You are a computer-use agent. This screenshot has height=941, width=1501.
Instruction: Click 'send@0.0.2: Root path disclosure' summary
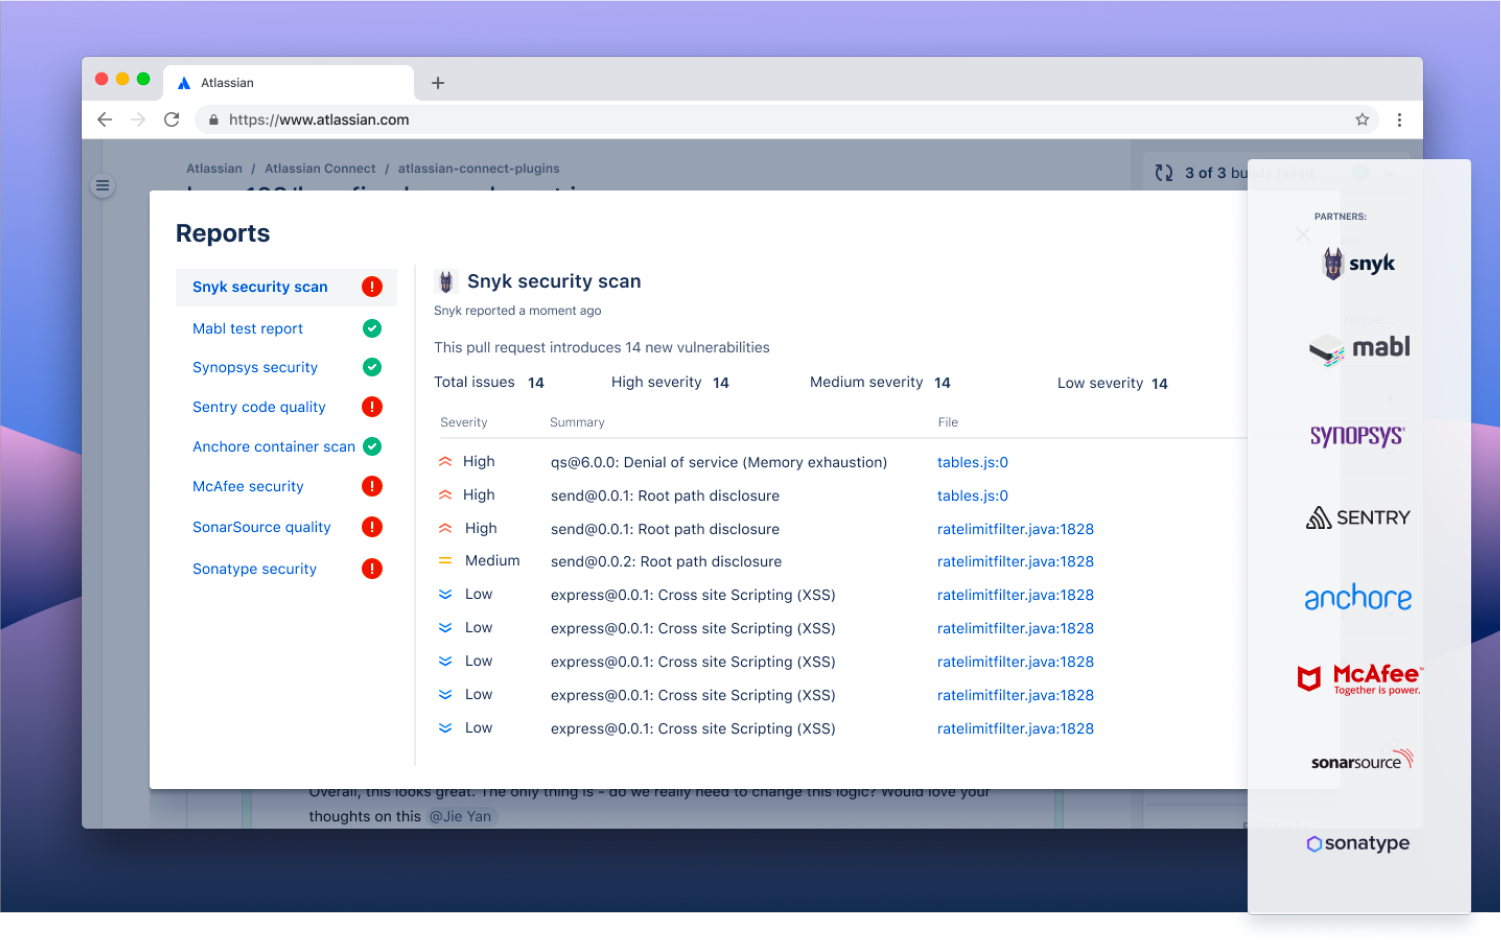pos(666,562)
